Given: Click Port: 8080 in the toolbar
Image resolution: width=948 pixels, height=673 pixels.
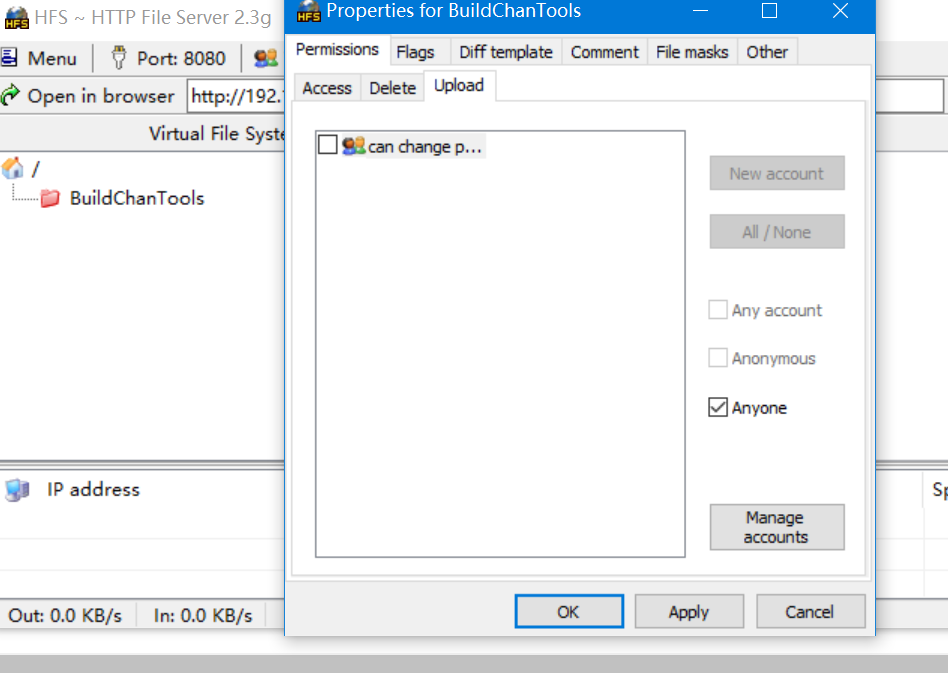Looking at the screenshot, I should coord(181,59).
